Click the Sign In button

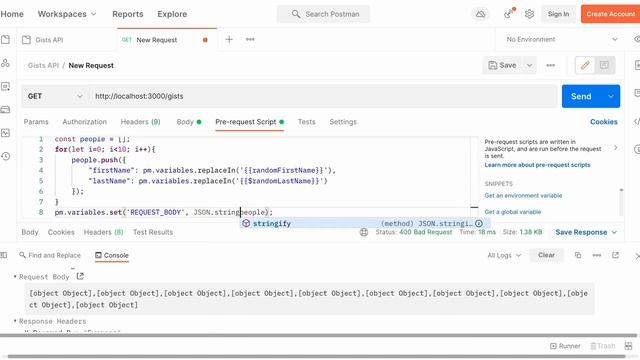click(558, 14)
